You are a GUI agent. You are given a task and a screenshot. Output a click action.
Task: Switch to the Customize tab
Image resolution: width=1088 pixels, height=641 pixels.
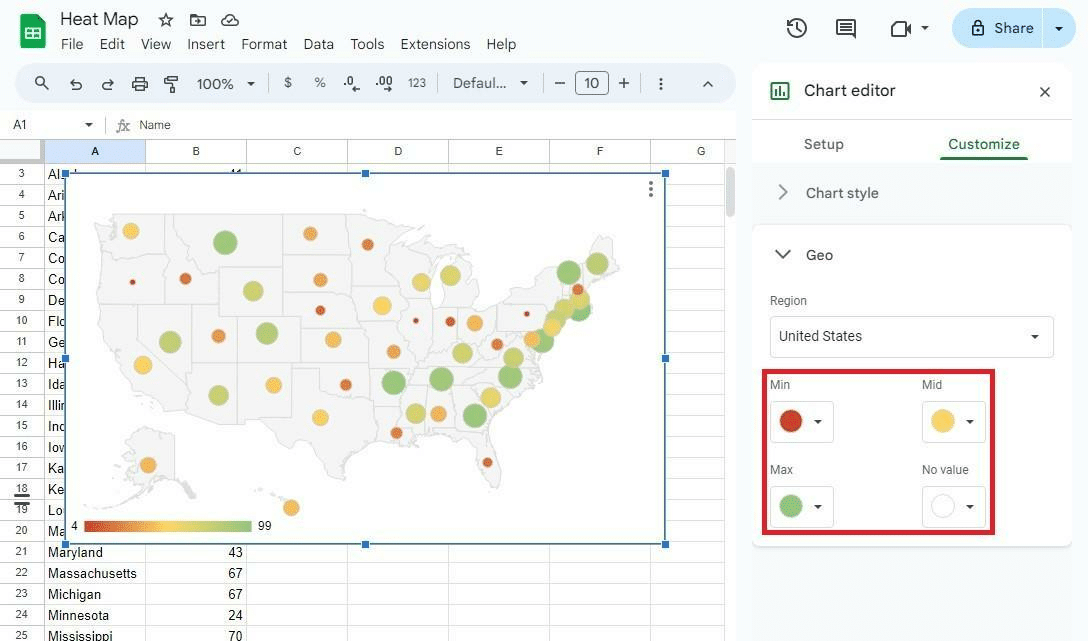pos(983,144)
